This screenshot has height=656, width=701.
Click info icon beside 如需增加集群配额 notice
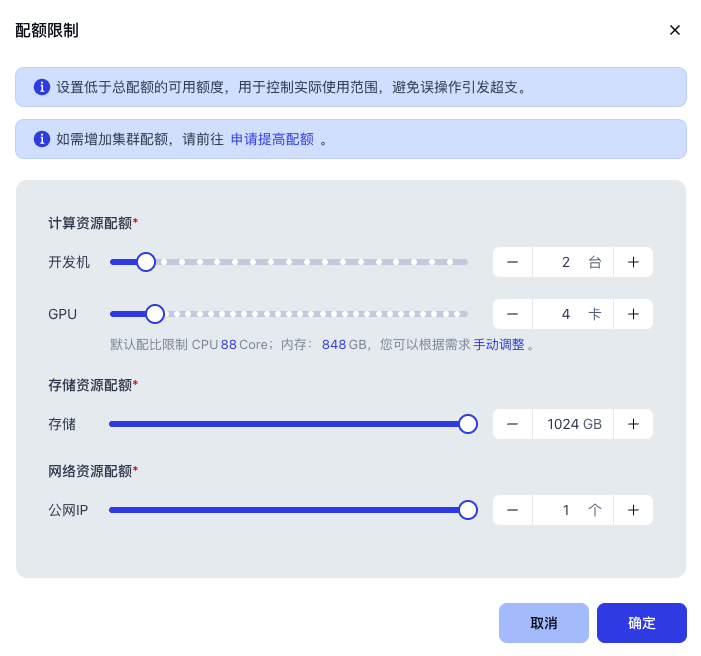42,139
